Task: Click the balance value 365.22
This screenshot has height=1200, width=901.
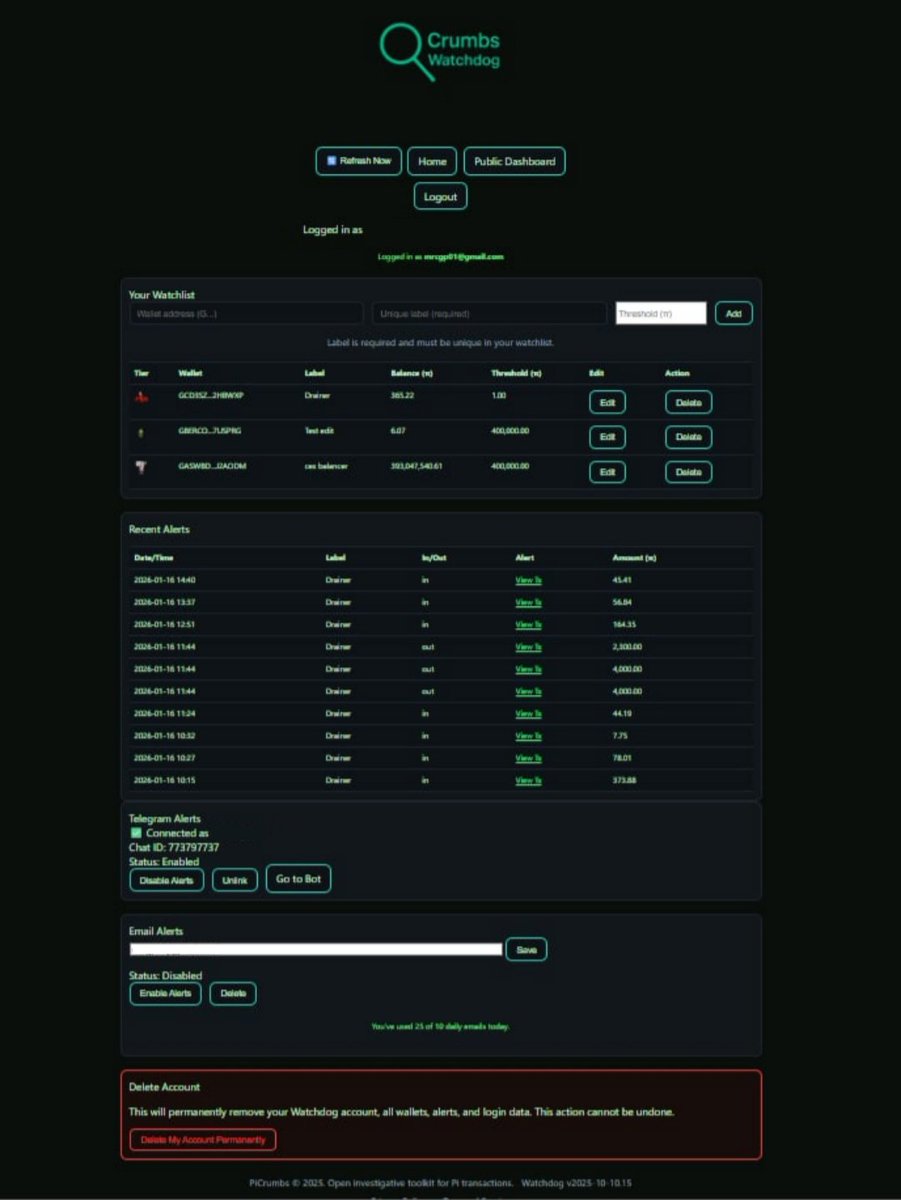Action: click(x=402, y=395)
